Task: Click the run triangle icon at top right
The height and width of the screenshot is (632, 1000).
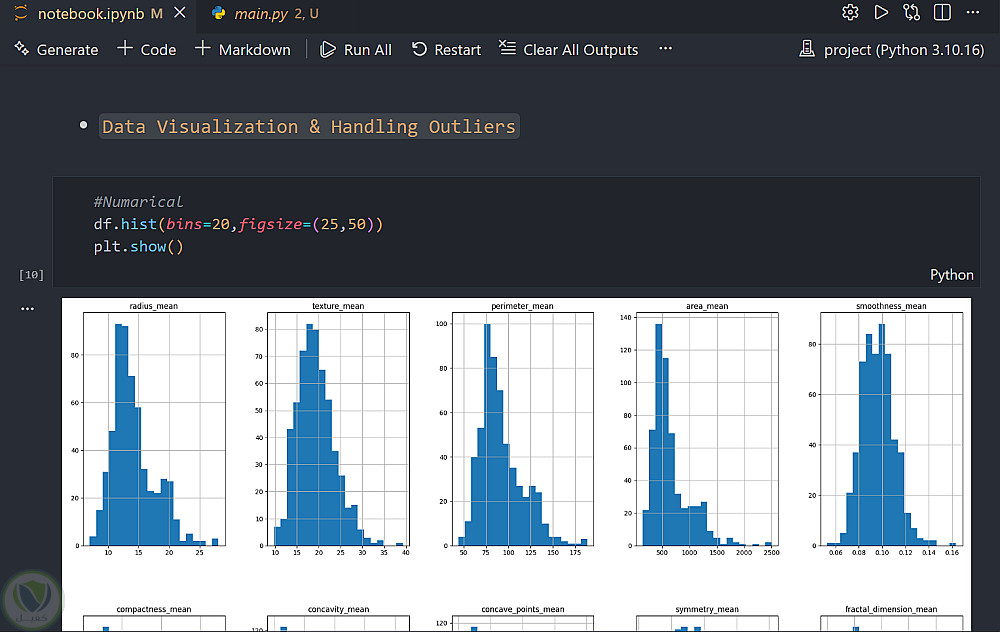Action: [881, 13]
